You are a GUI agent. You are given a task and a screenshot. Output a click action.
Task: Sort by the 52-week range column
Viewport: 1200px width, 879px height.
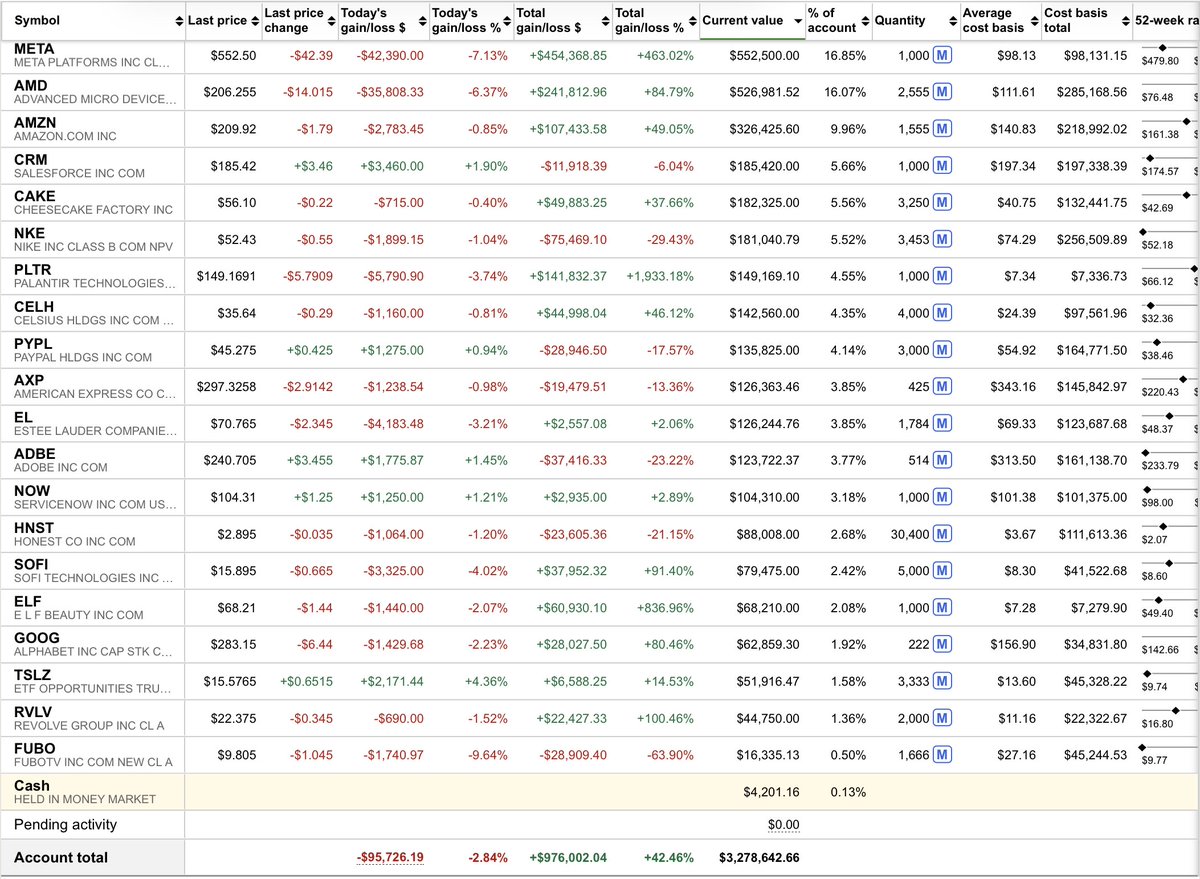tap(1166, 21)
